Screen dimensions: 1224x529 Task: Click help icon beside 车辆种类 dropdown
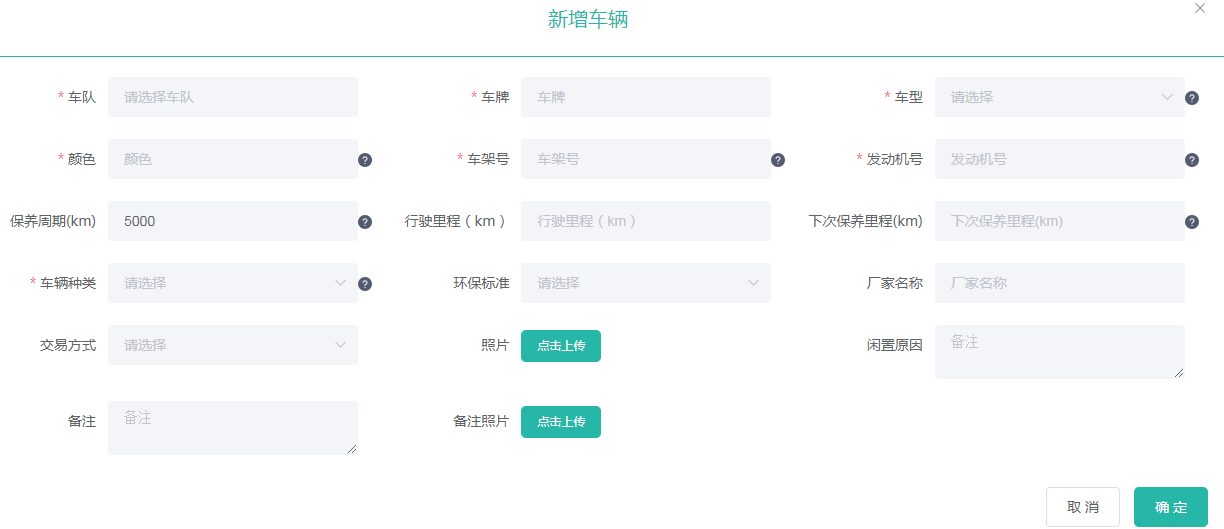pos(365,284)
